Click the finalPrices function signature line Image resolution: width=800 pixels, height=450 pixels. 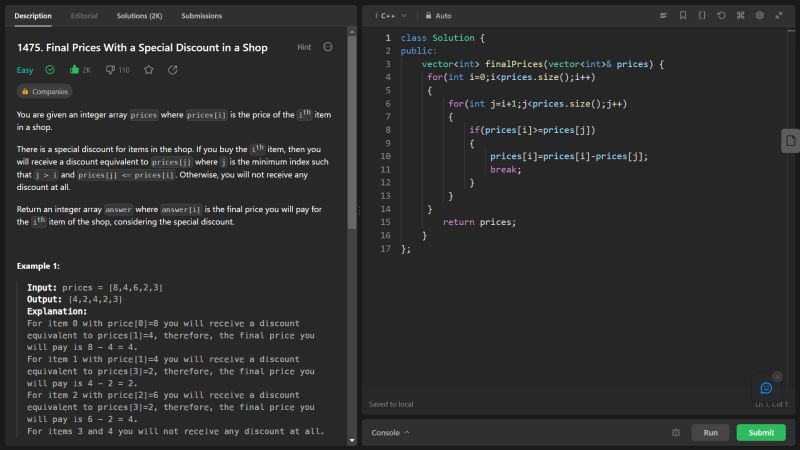tap(543, 64)
